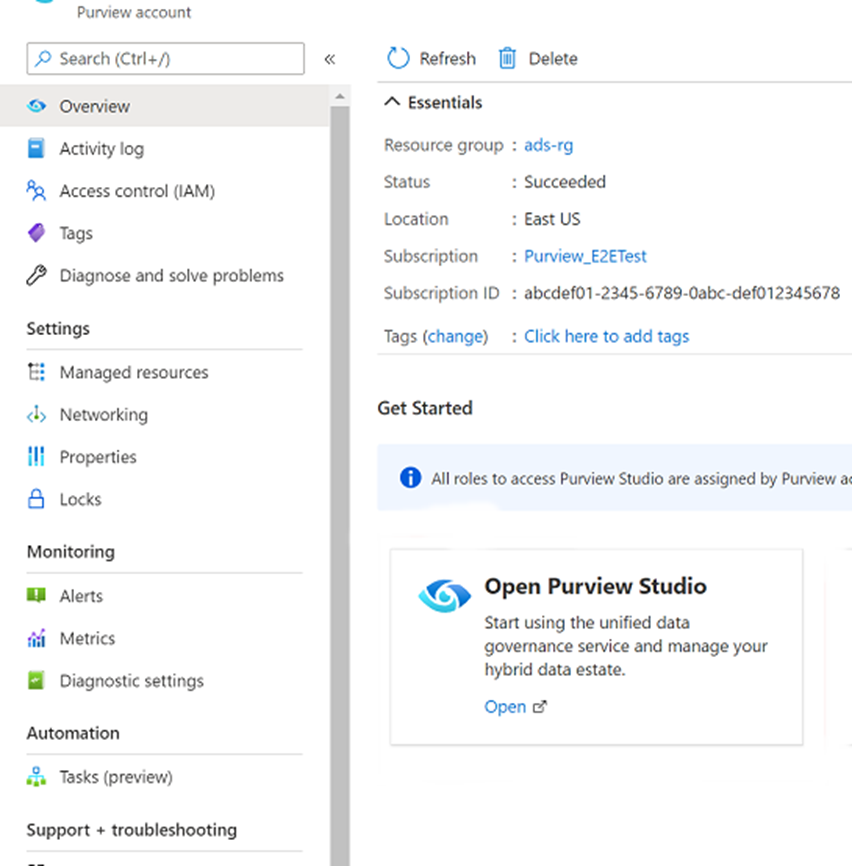
Task: Click the sidebar vertical scrollbar track
Action: (x=340, y=486)
